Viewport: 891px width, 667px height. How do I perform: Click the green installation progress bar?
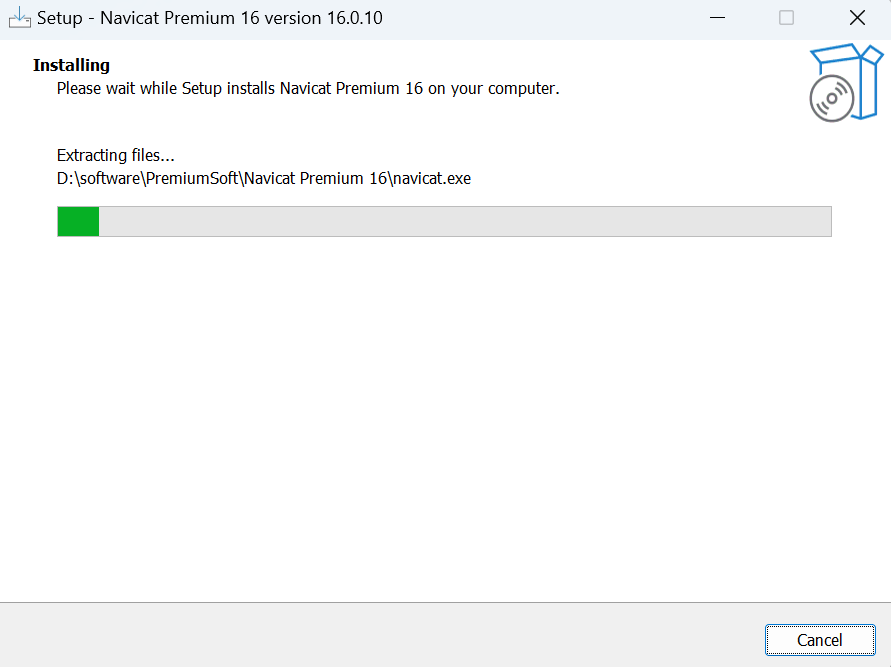[78, 221]
